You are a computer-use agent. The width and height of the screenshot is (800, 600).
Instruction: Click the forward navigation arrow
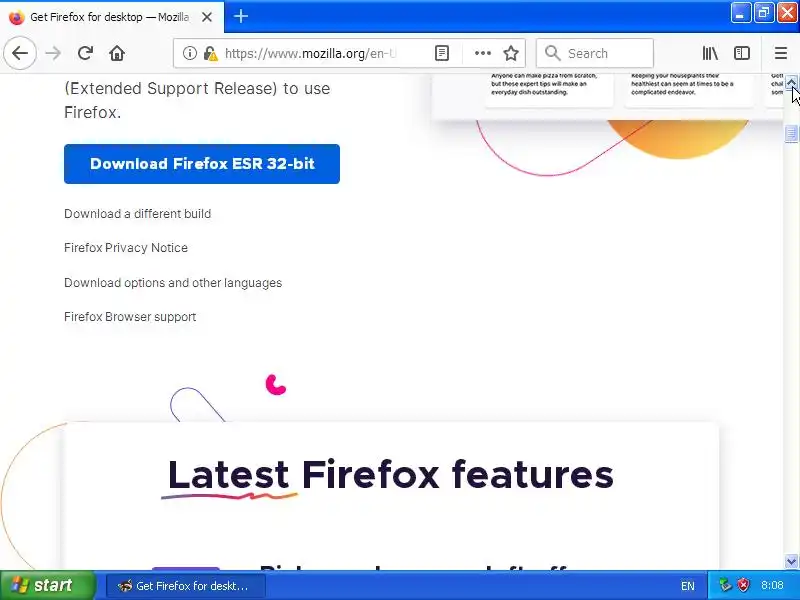(53, 53)
